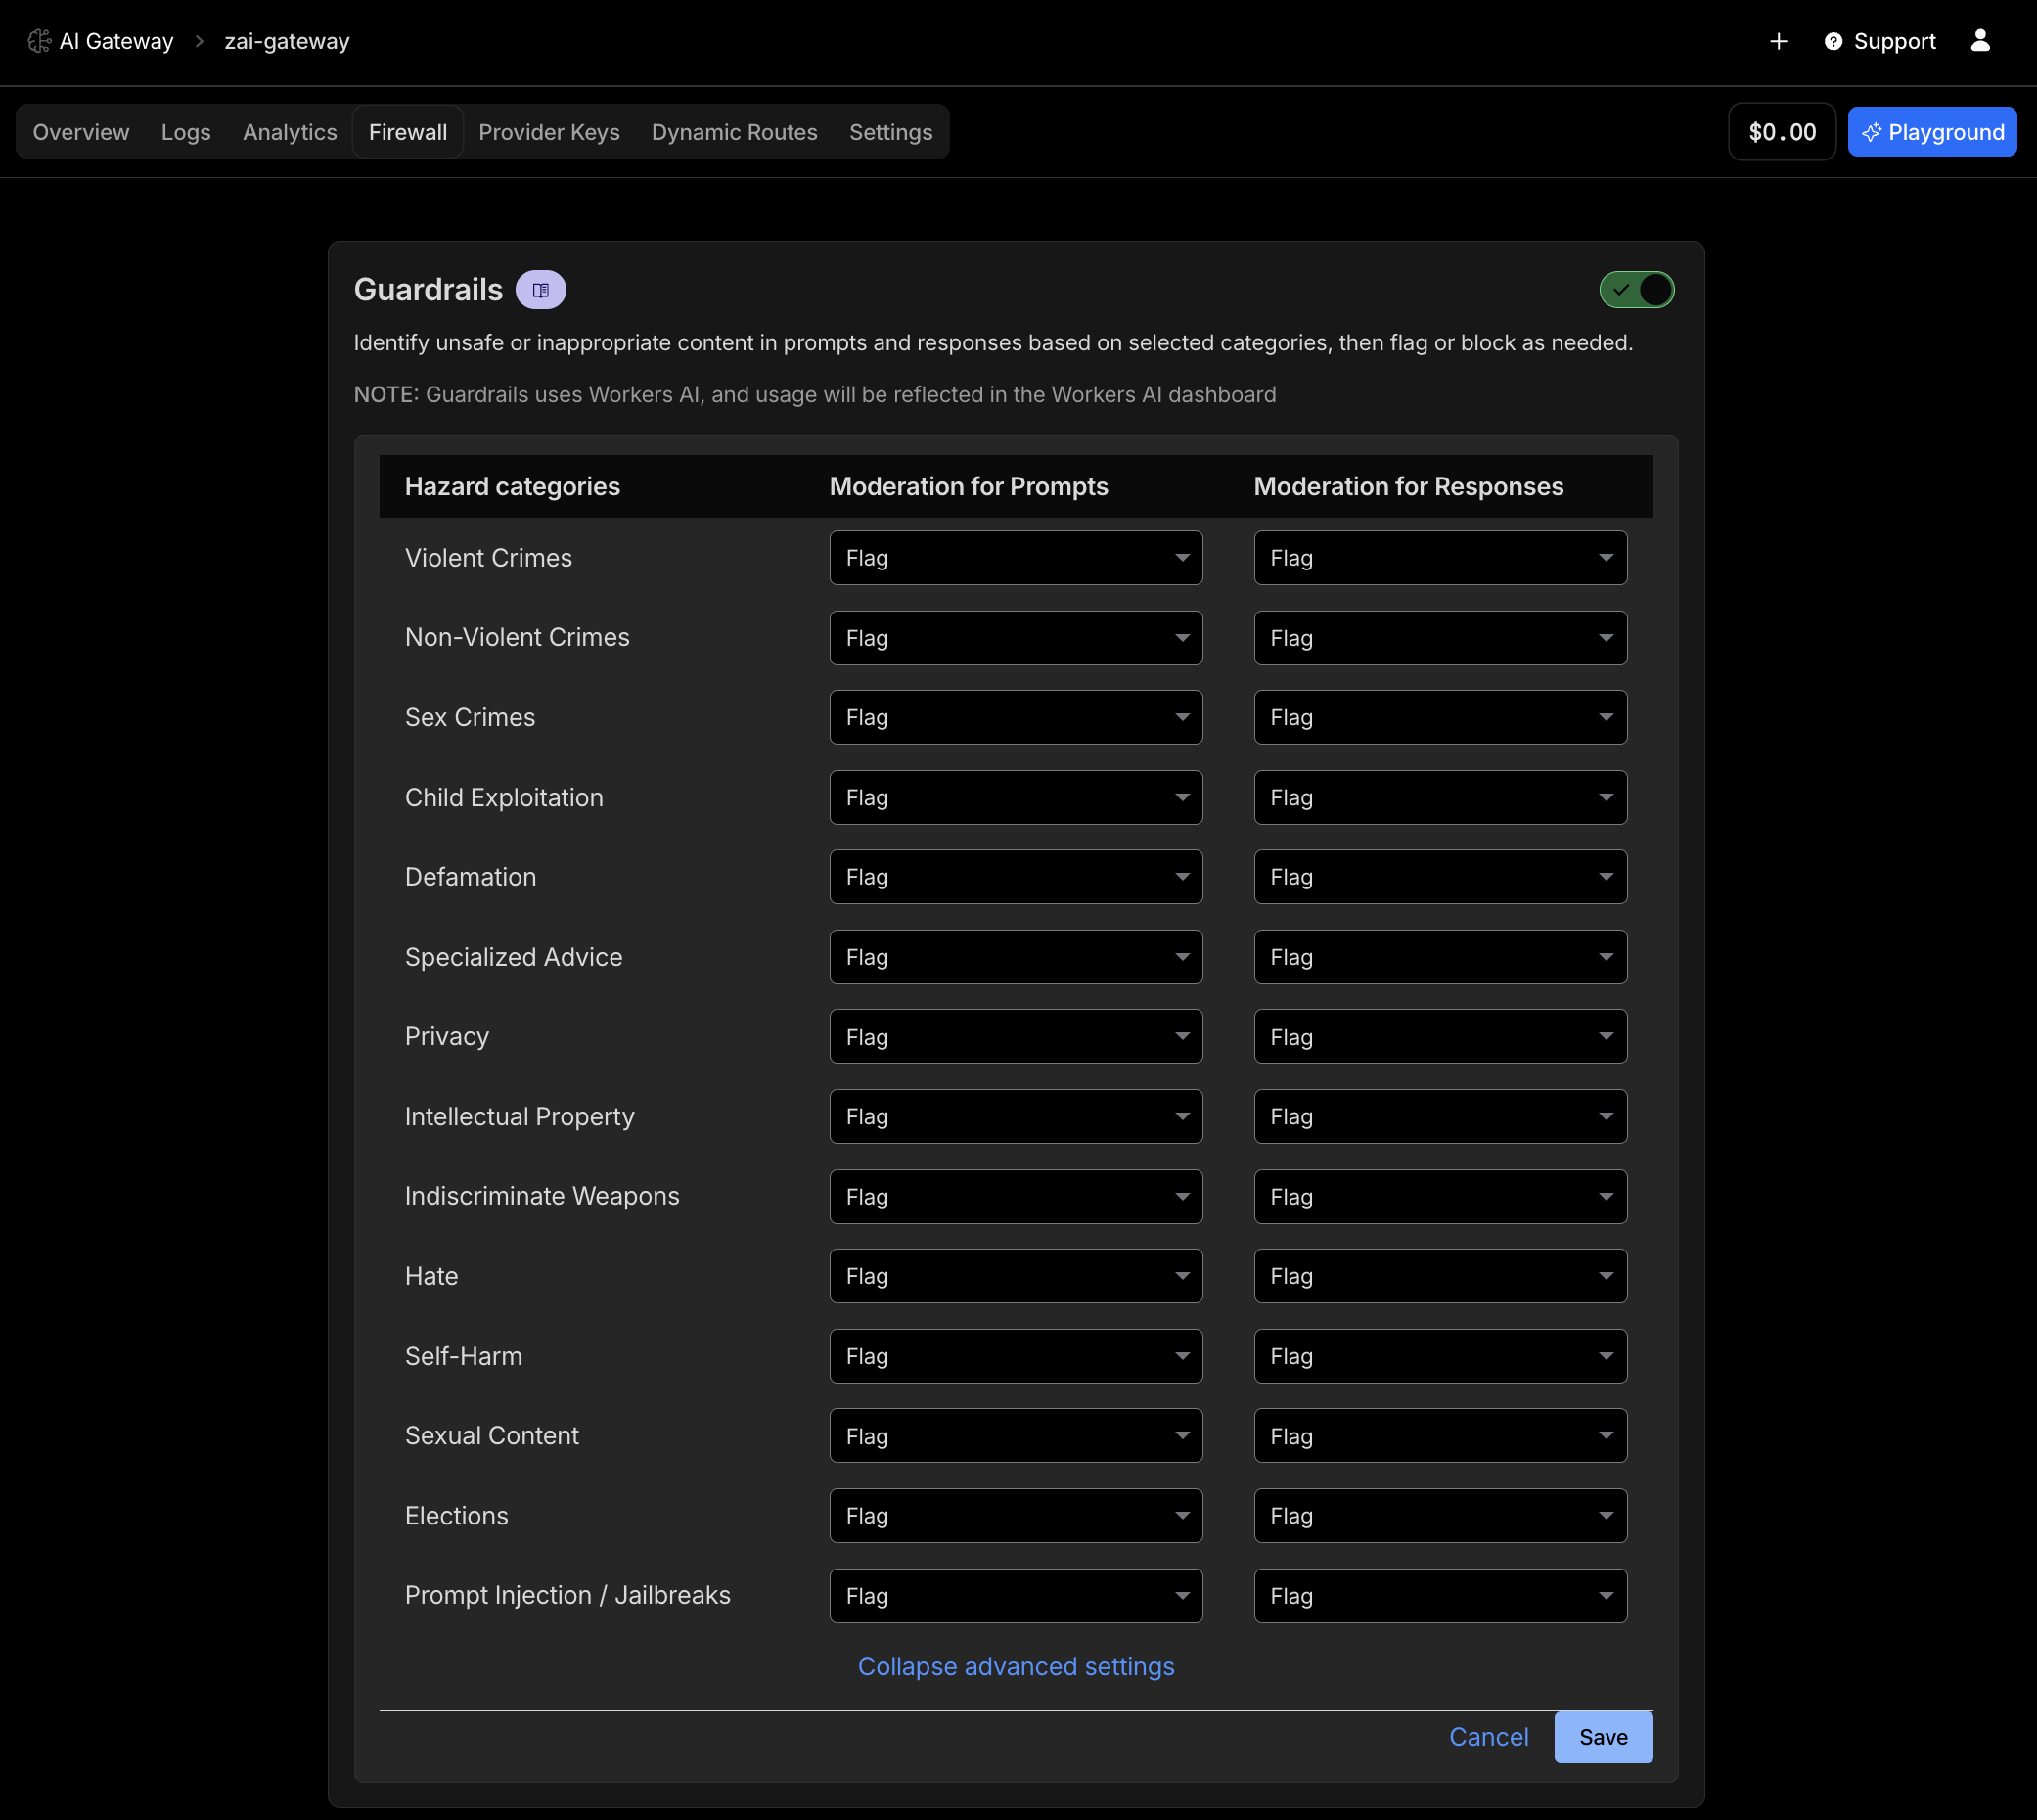
Task: Click the Specialized Advice label
Action: click(513, 957)
